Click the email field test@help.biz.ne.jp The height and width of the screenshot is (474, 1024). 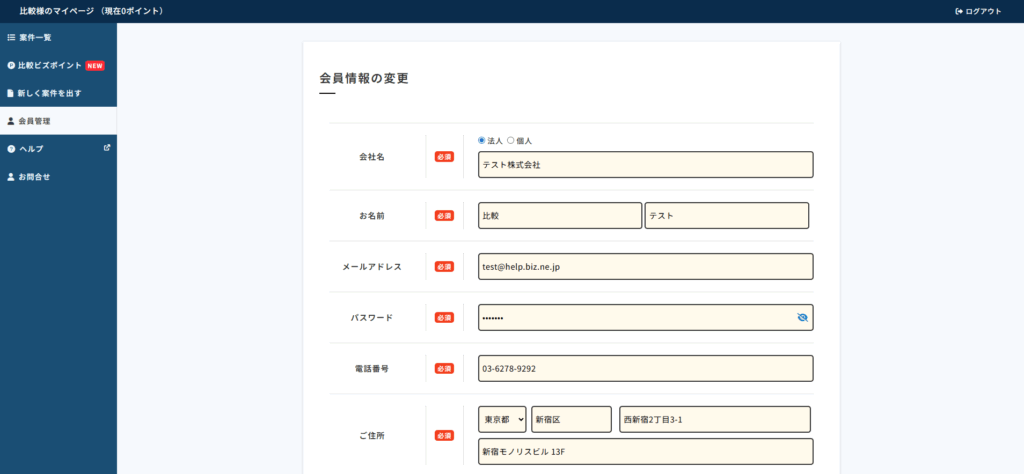645,267
